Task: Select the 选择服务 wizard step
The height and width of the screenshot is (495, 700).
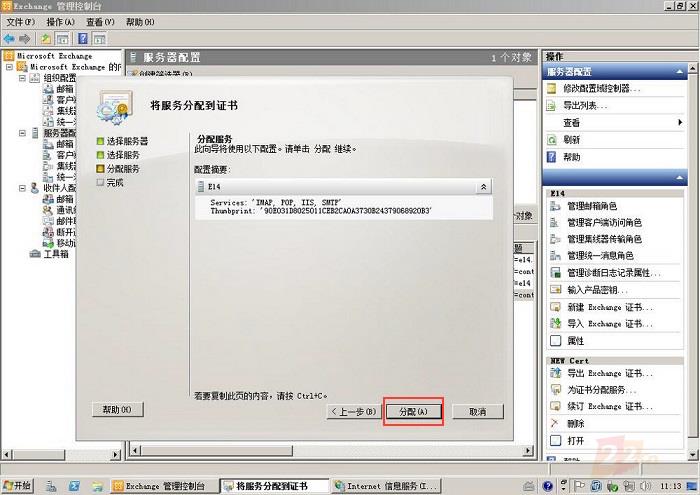Action: pyautogui.click(x=118, y=155)
